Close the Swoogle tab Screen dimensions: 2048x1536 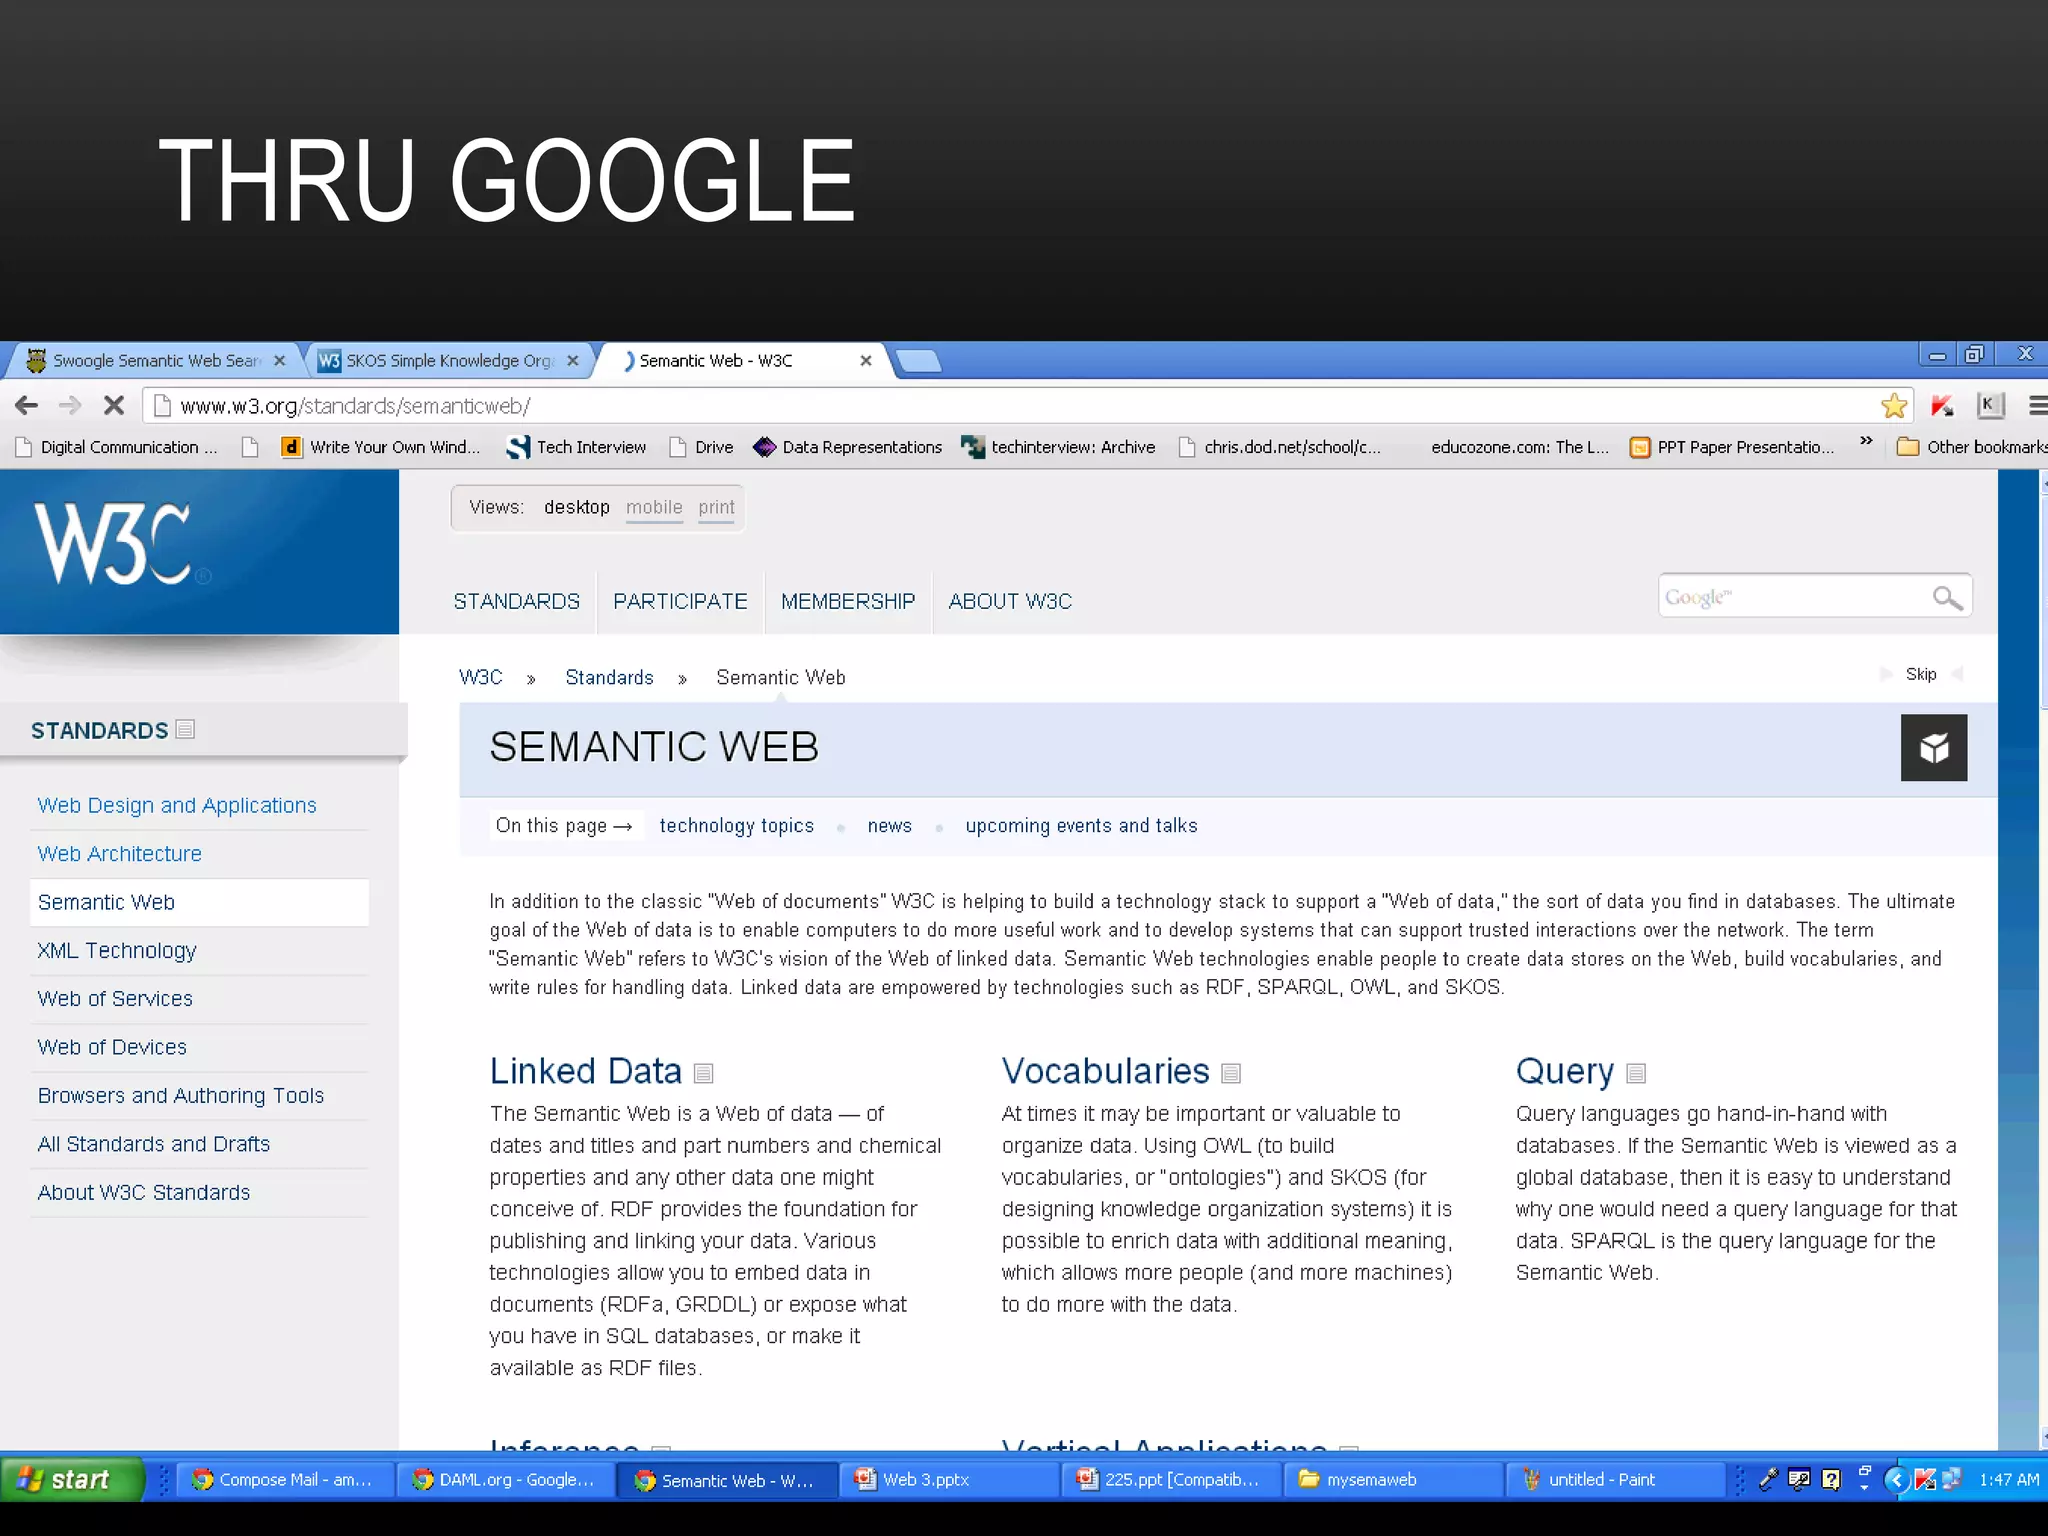click(x=279, y=361)
